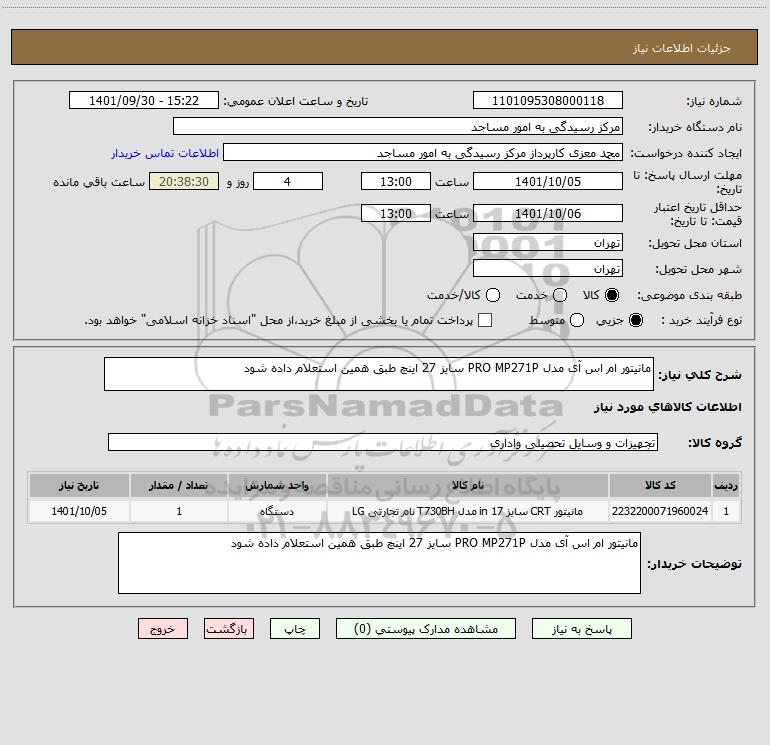Click the days remaining field showing 4

[x=288, y=181]
